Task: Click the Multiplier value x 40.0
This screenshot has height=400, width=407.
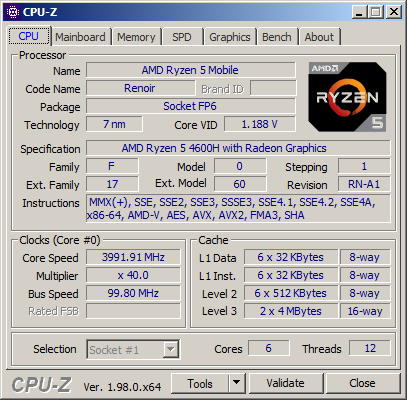Action: [133, 275]
